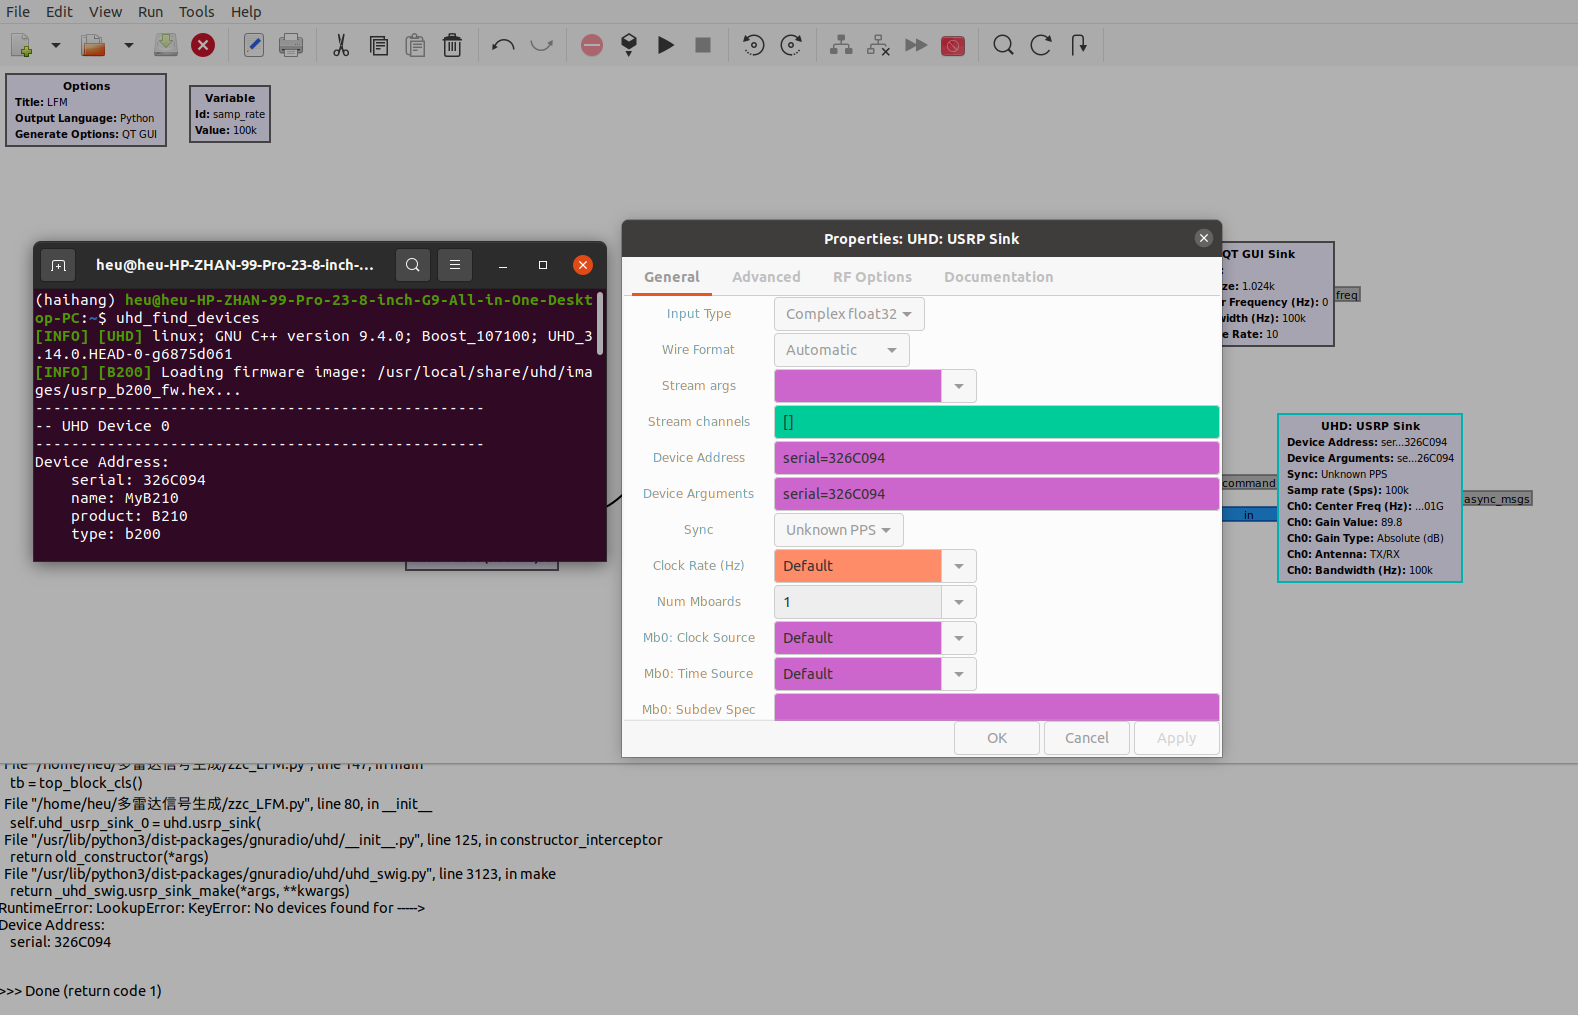Bypass the selected block with the double-arrow icon

916,45
